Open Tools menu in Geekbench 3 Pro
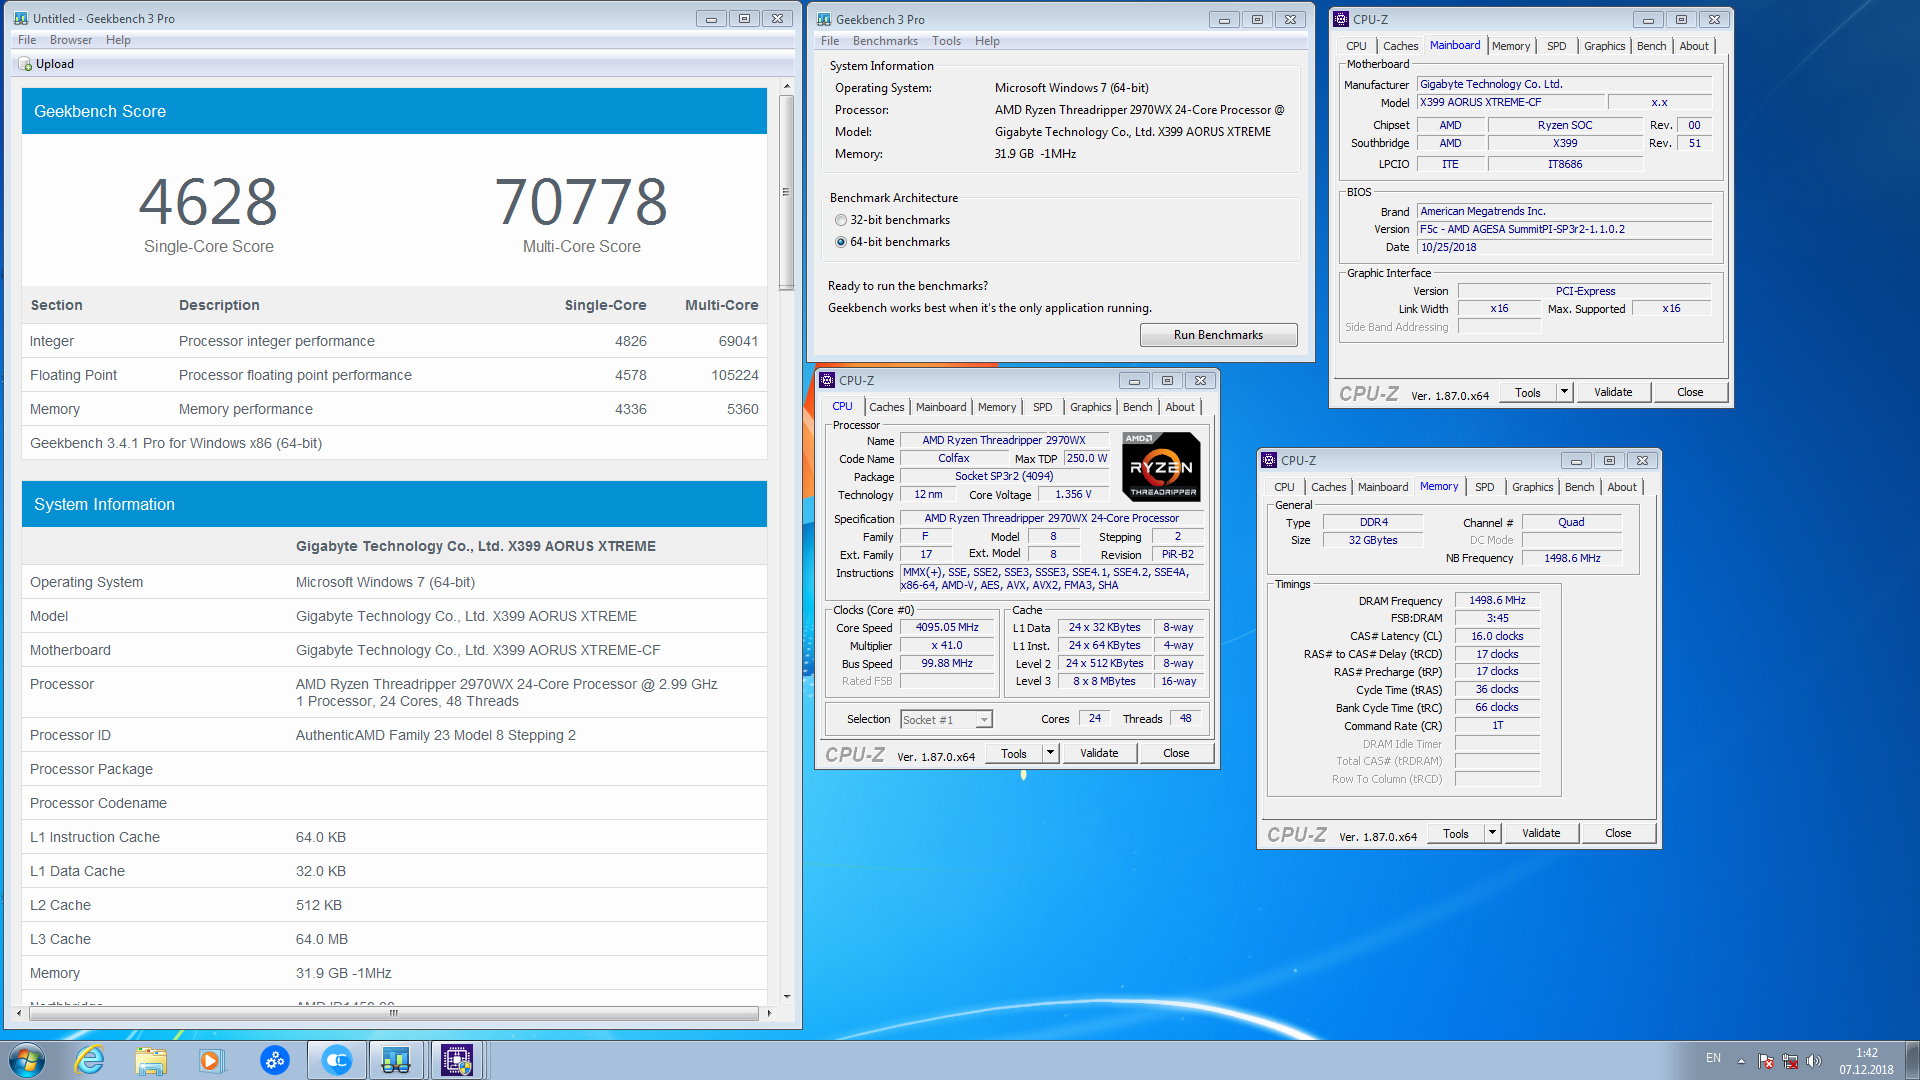 946,41
